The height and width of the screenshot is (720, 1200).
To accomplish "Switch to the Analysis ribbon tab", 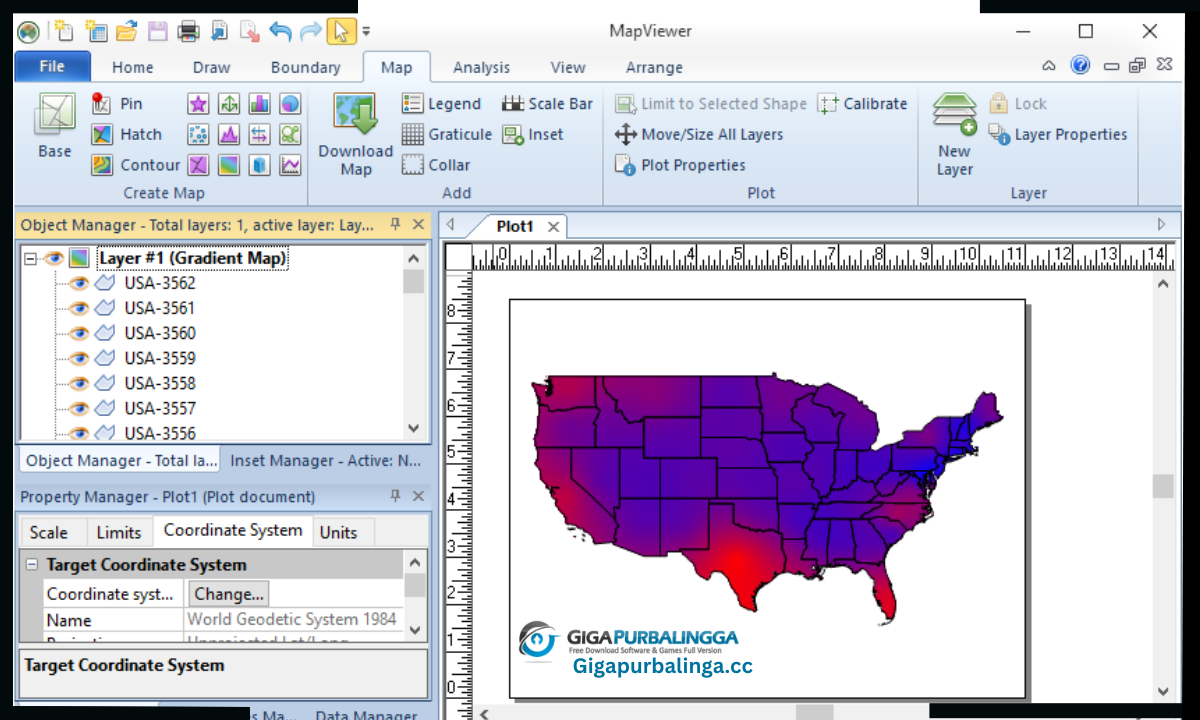I will 481,67.
